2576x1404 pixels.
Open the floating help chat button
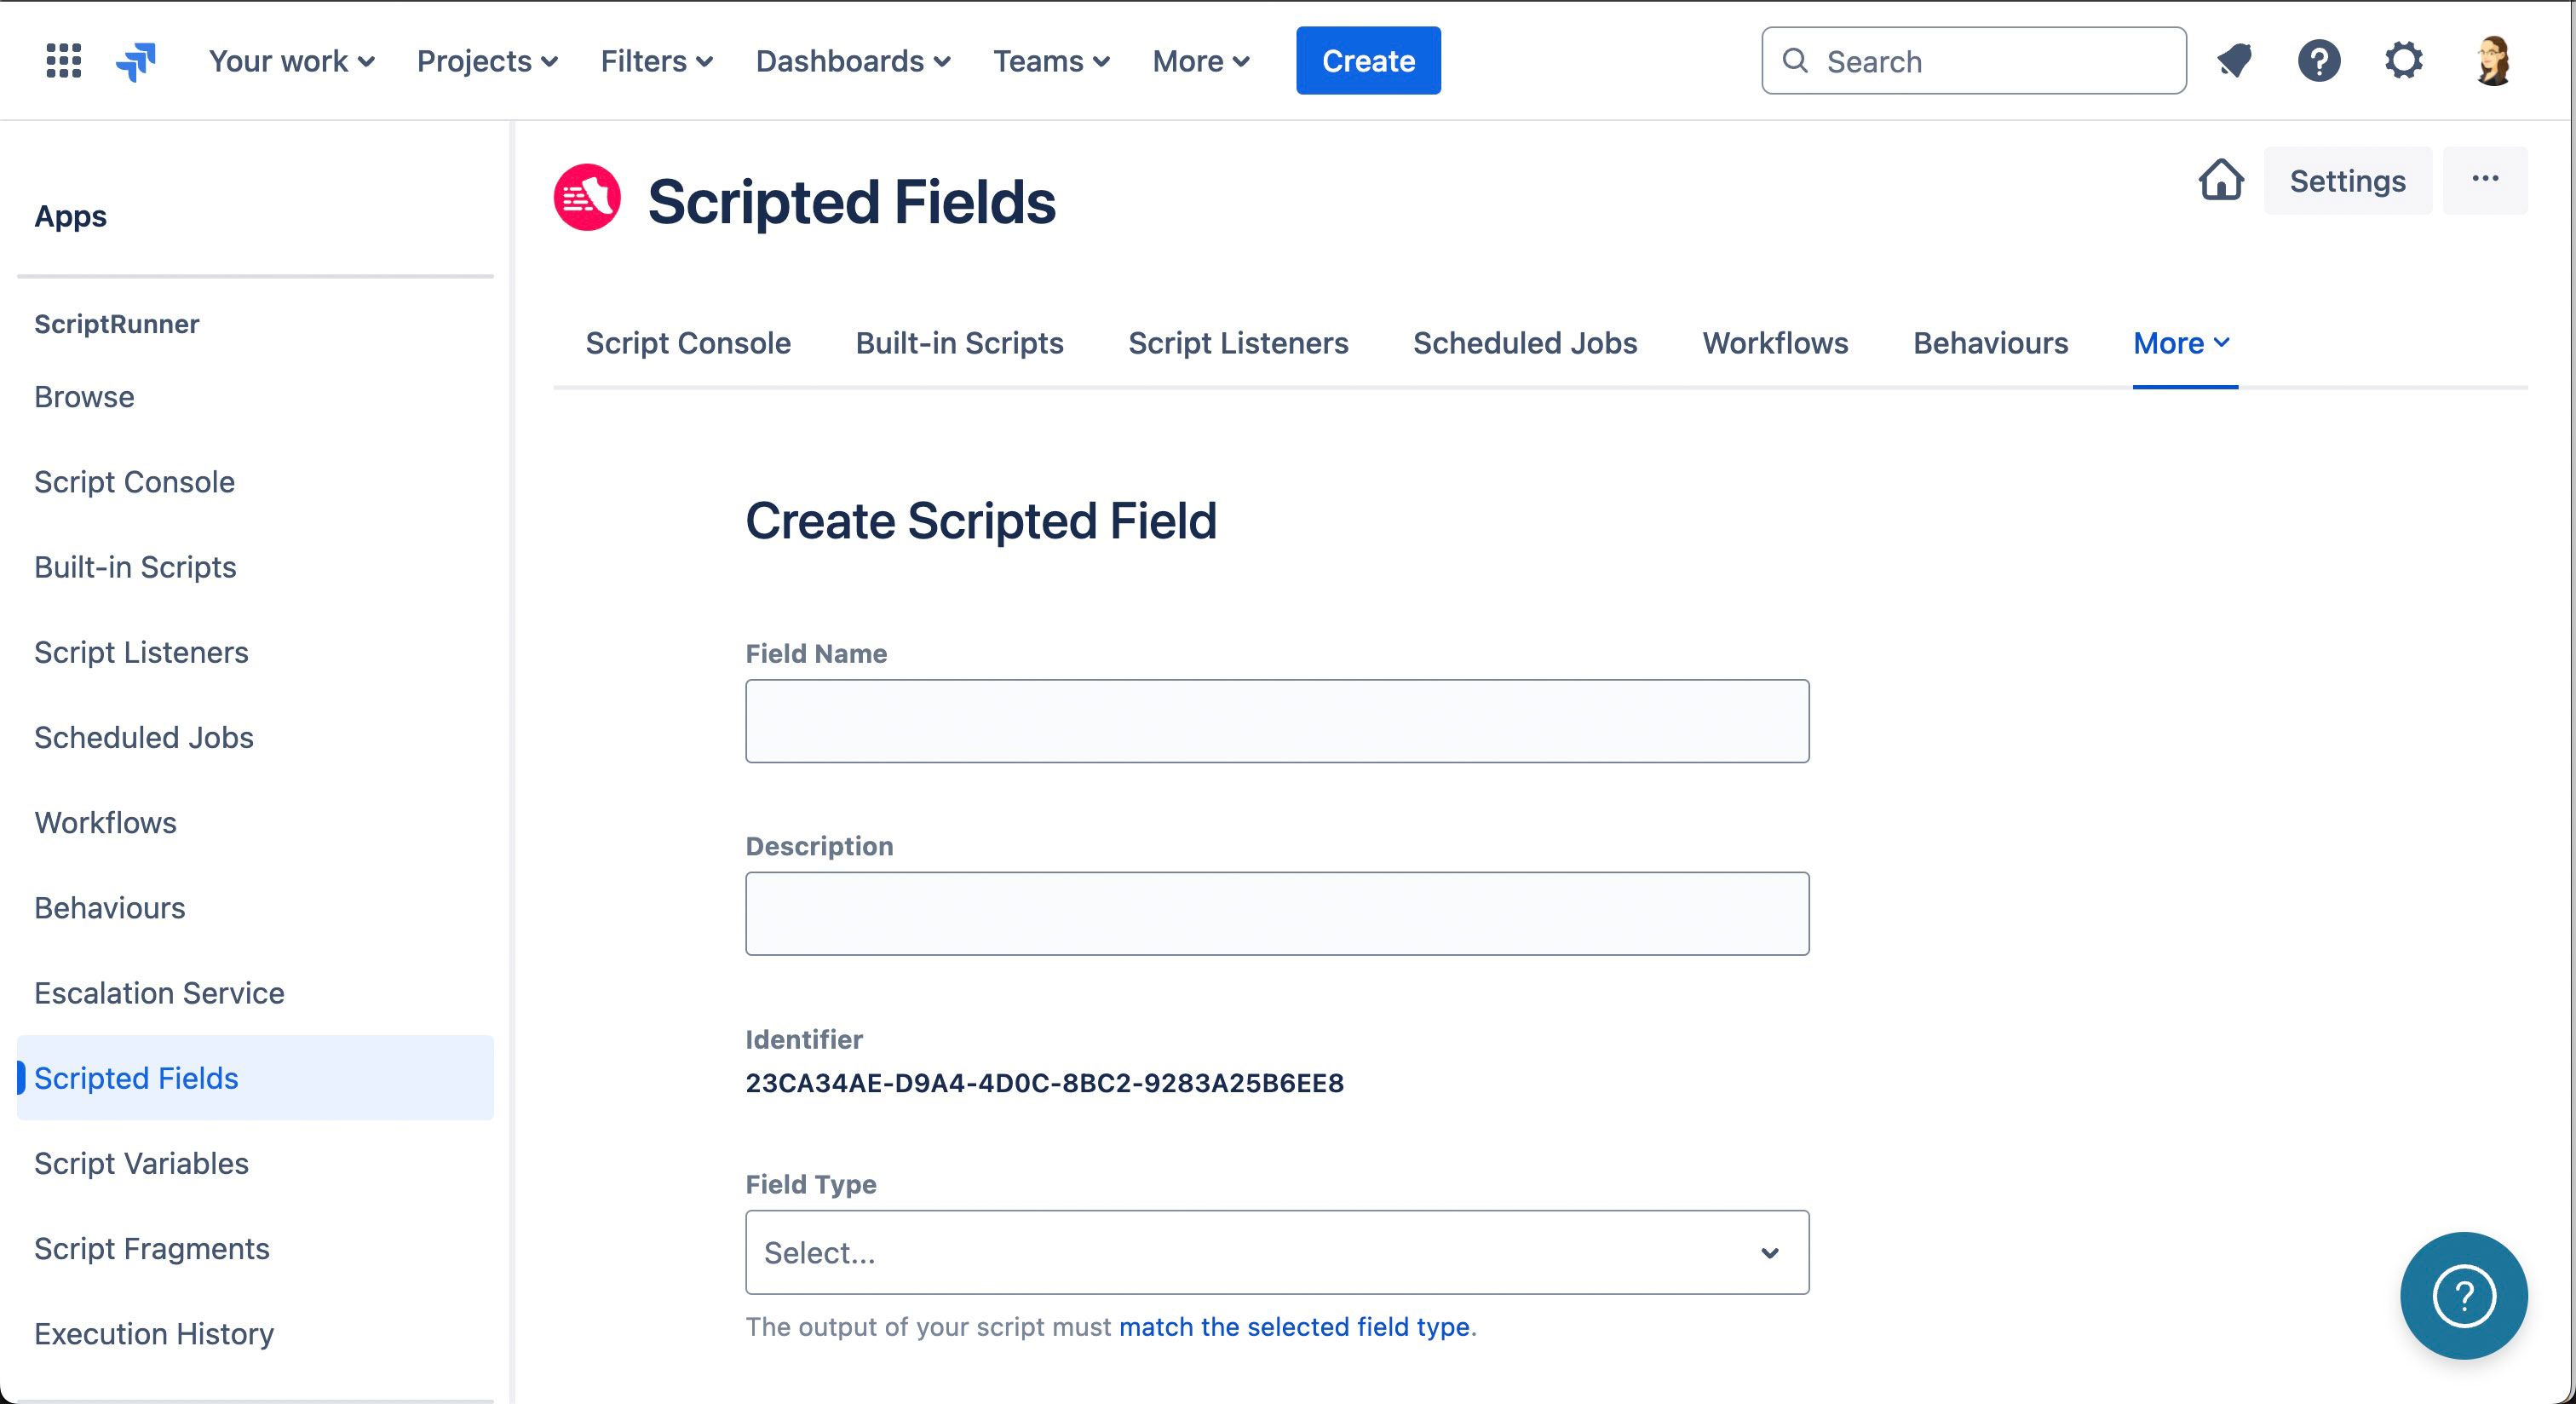2463,1295
